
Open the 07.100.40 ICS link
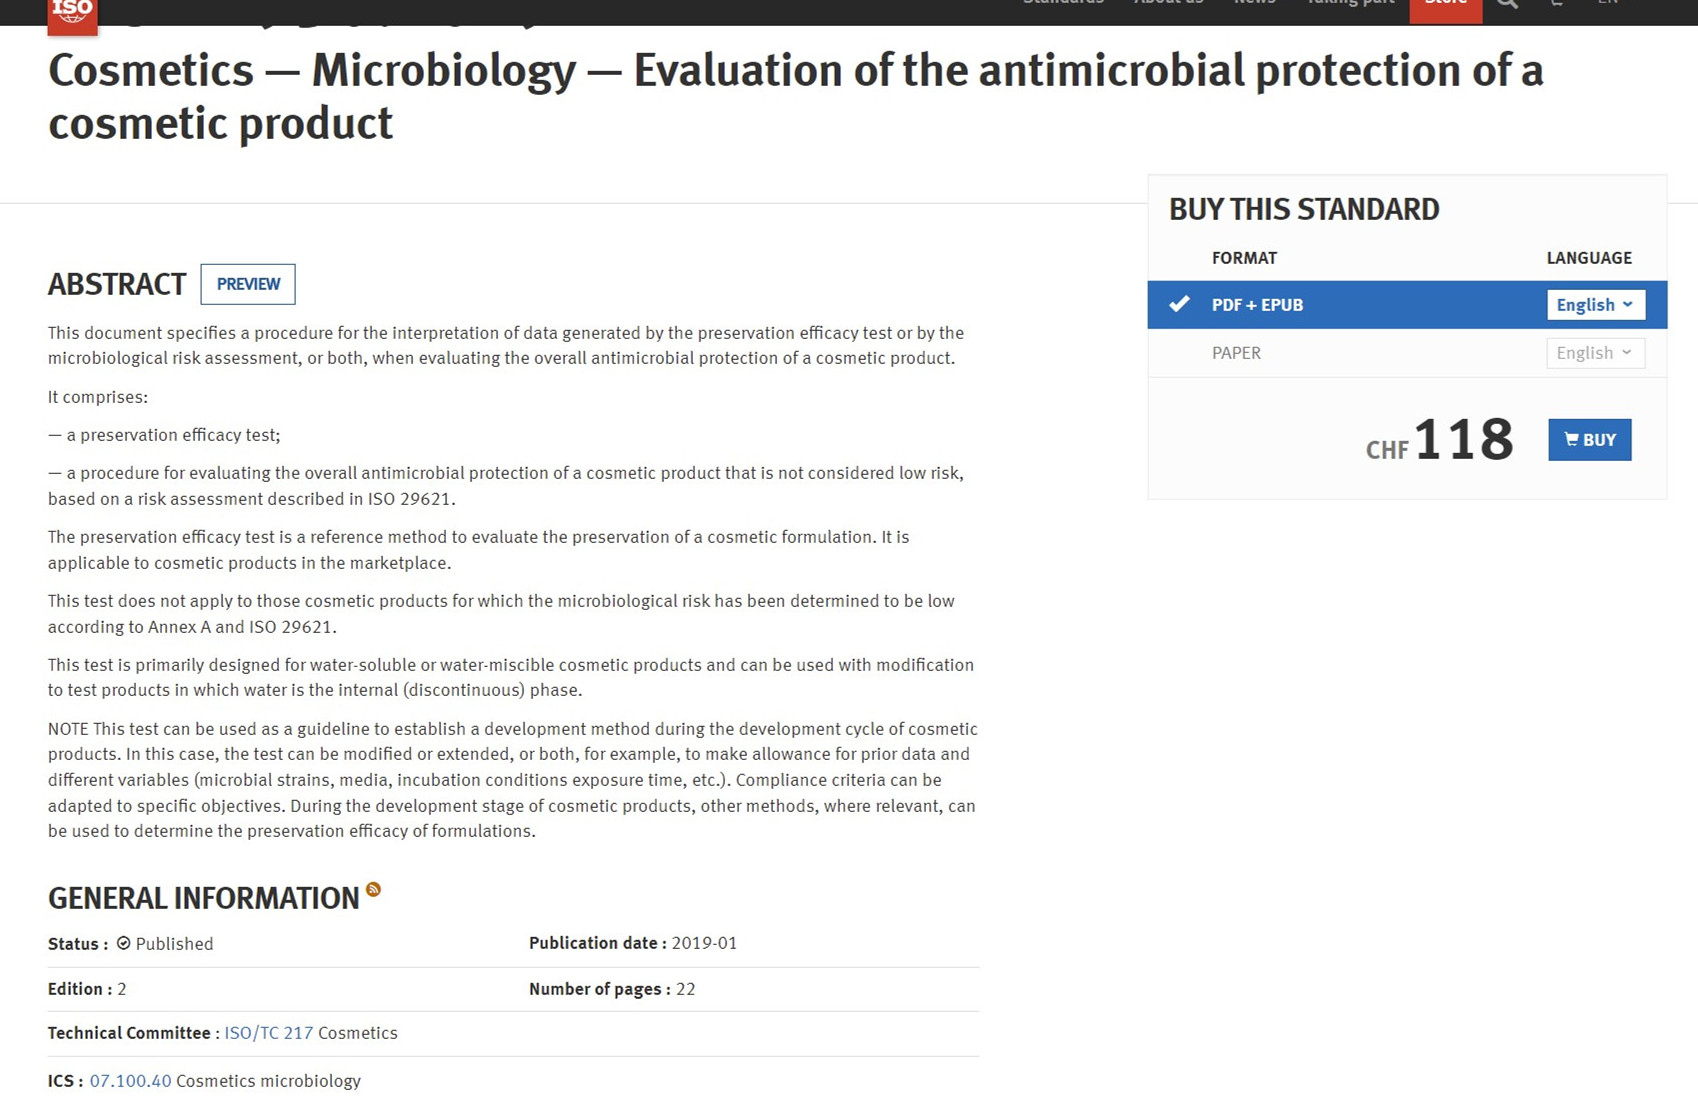tap(130, 1081)
